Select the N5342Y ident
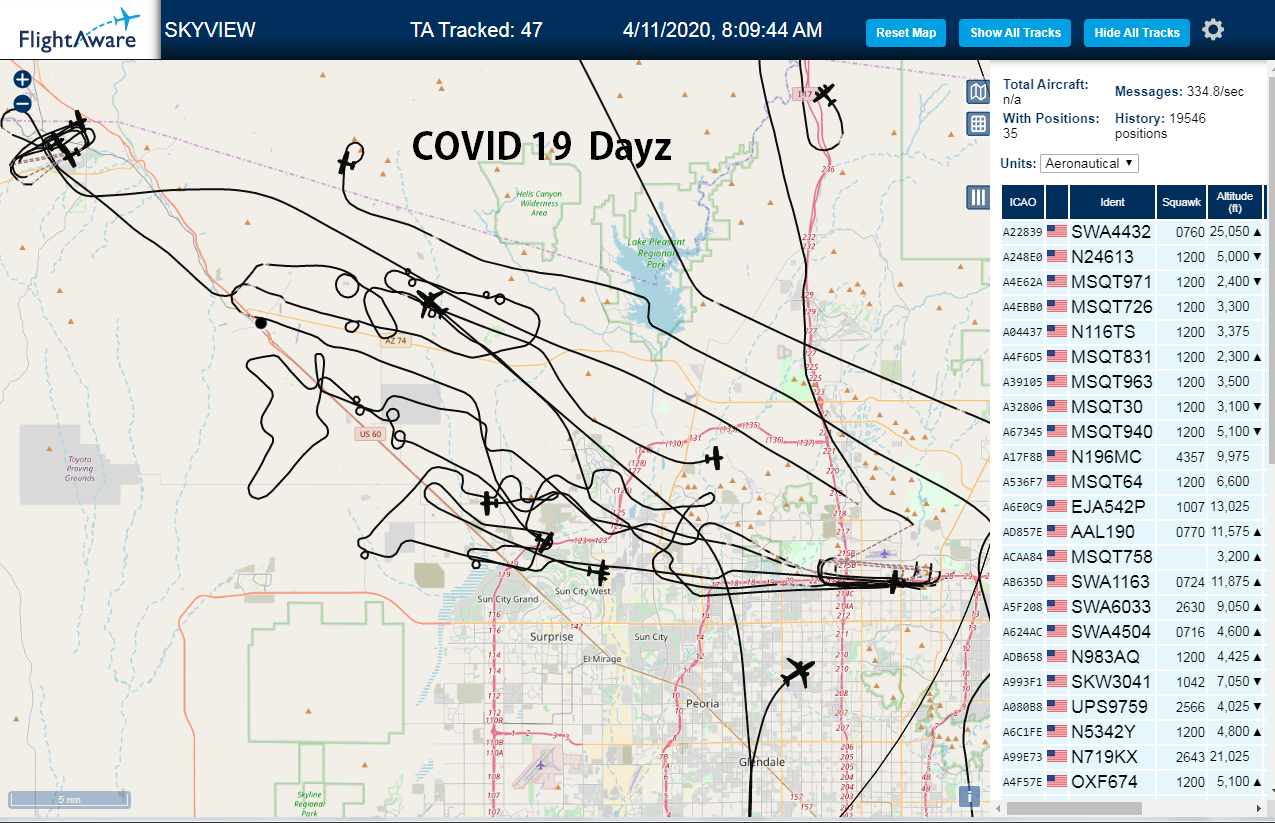 tap(1105, 732)
